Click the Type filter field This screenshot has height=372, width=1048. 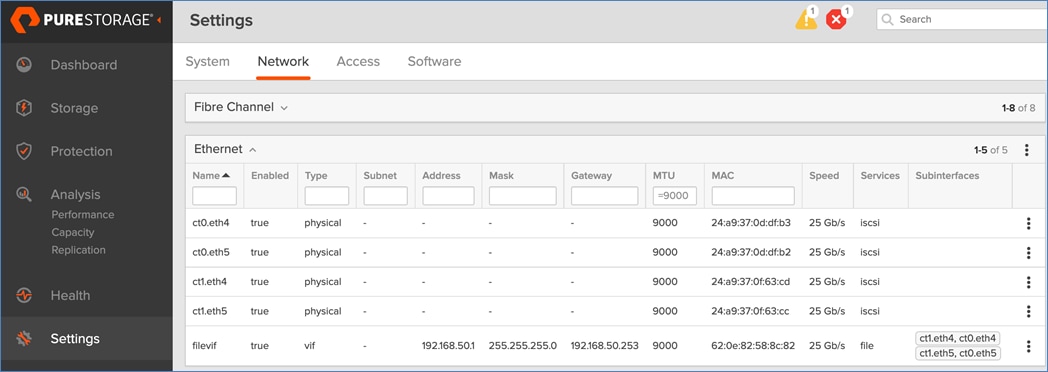tap(327, 196)
